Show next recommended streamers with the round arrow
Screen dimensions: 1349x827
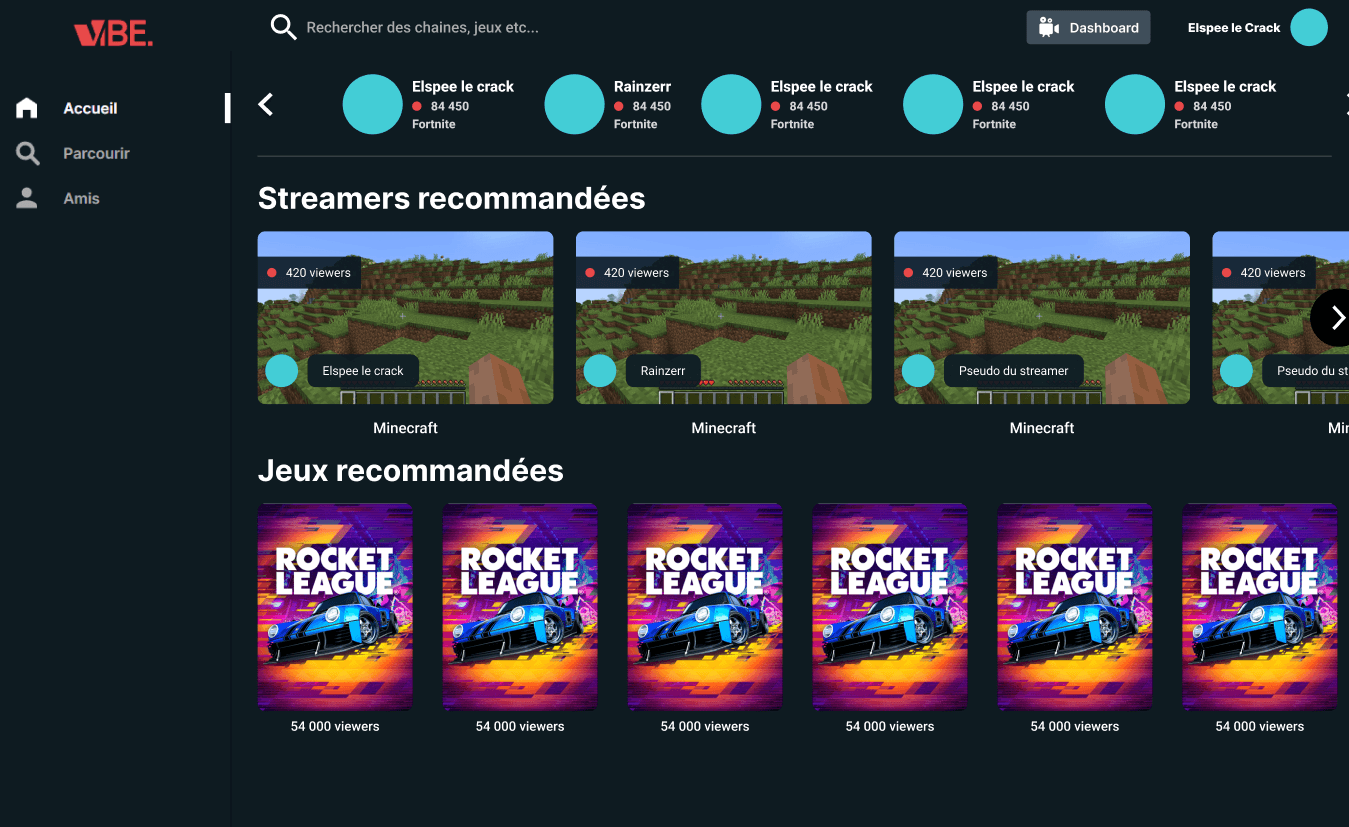[1332, 318]
